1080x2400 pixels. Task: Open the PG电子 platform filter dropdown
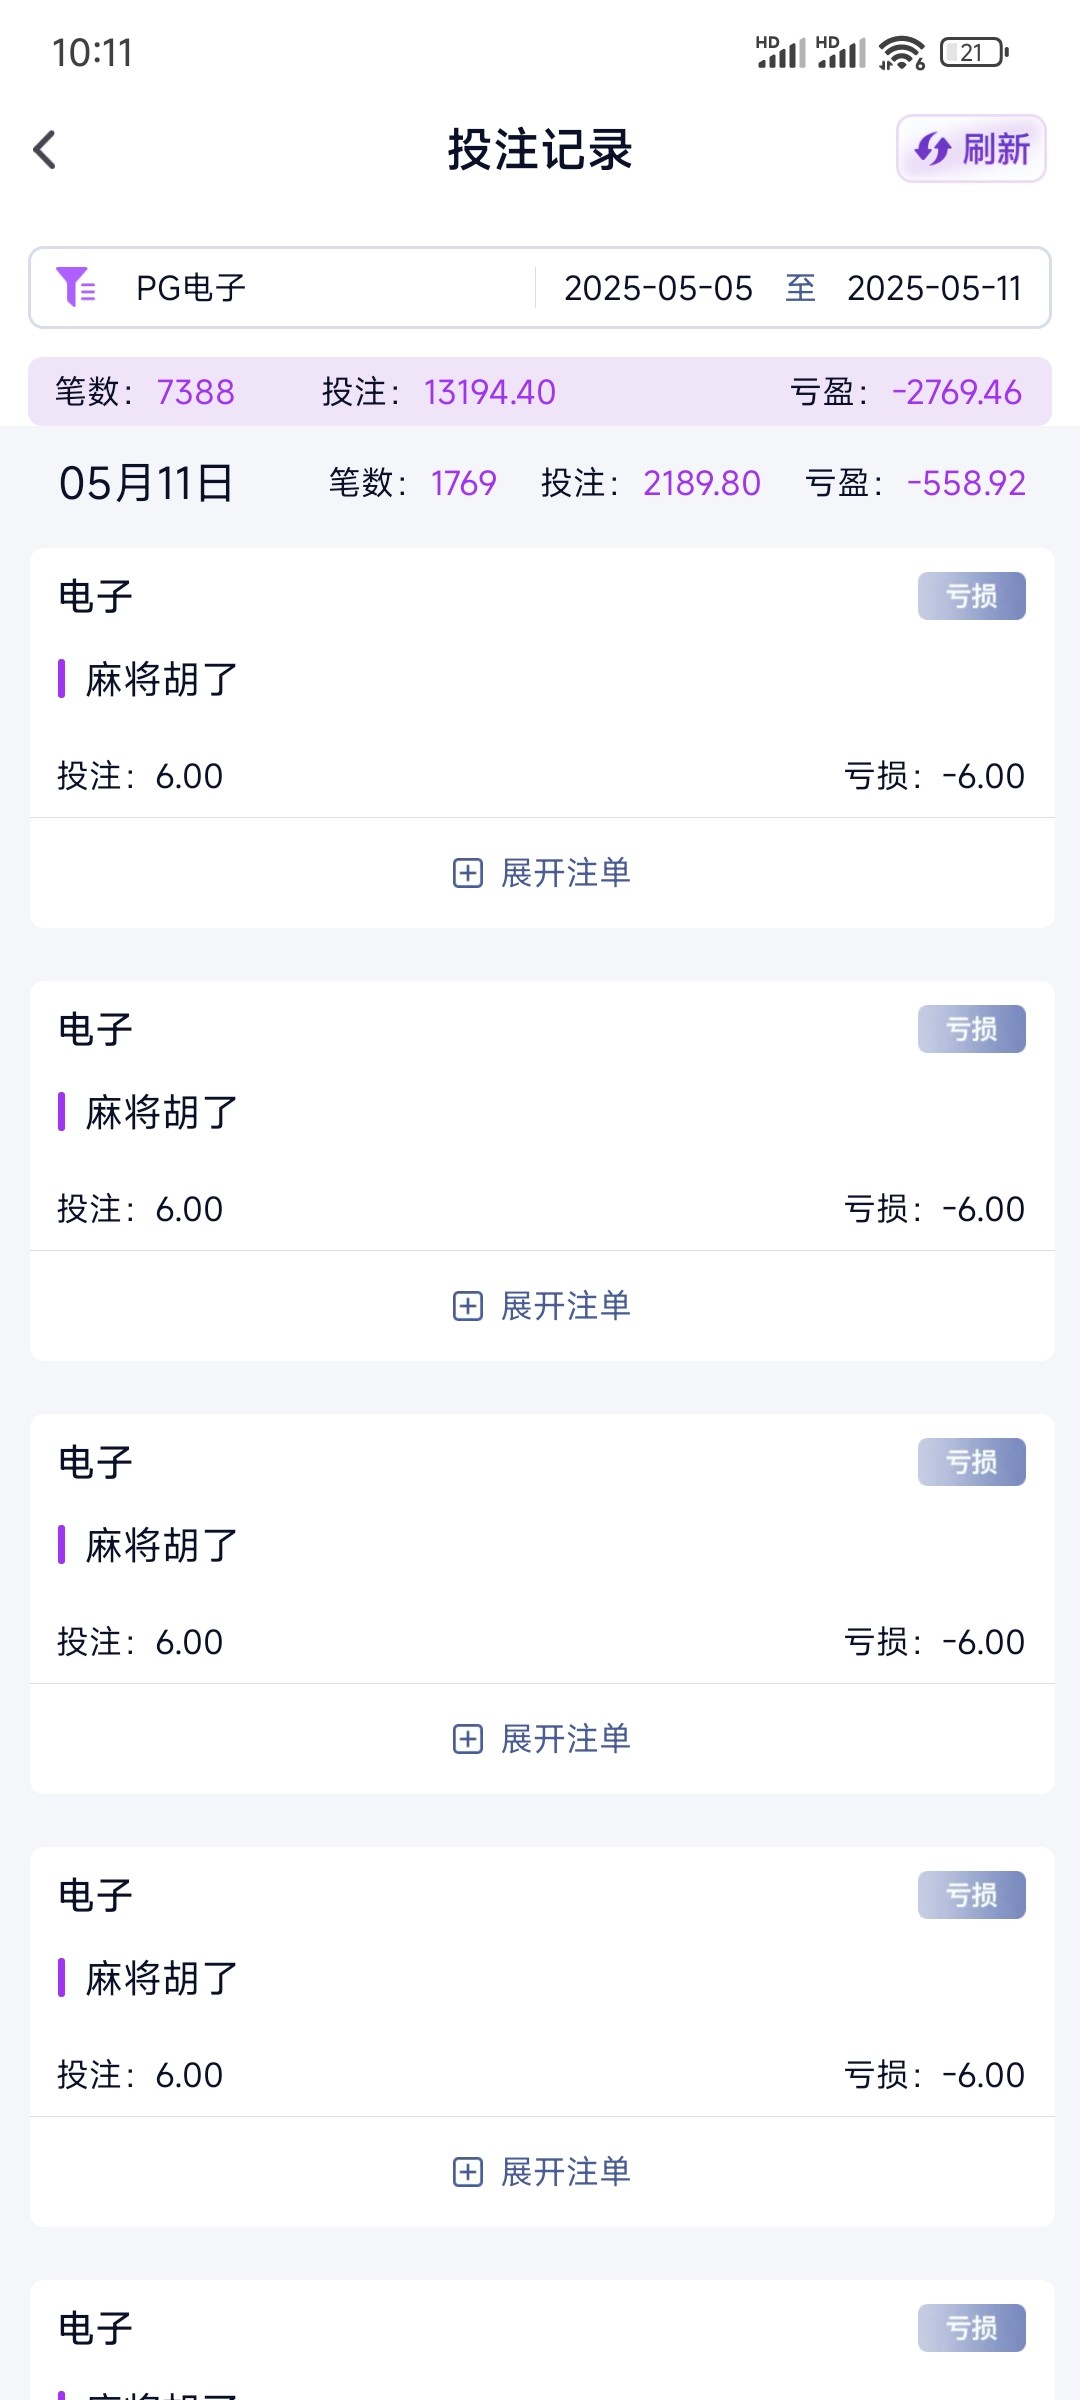[190, 288]
